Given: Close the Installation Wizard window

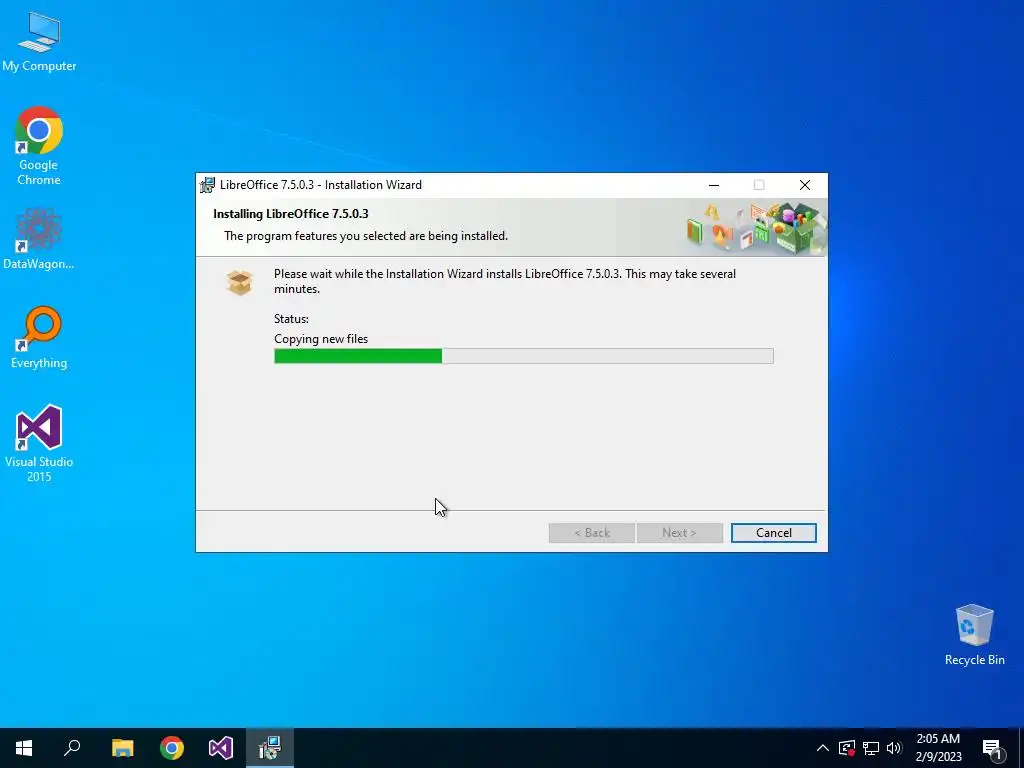Looking at the screenshot, I should tap(805, 185).
